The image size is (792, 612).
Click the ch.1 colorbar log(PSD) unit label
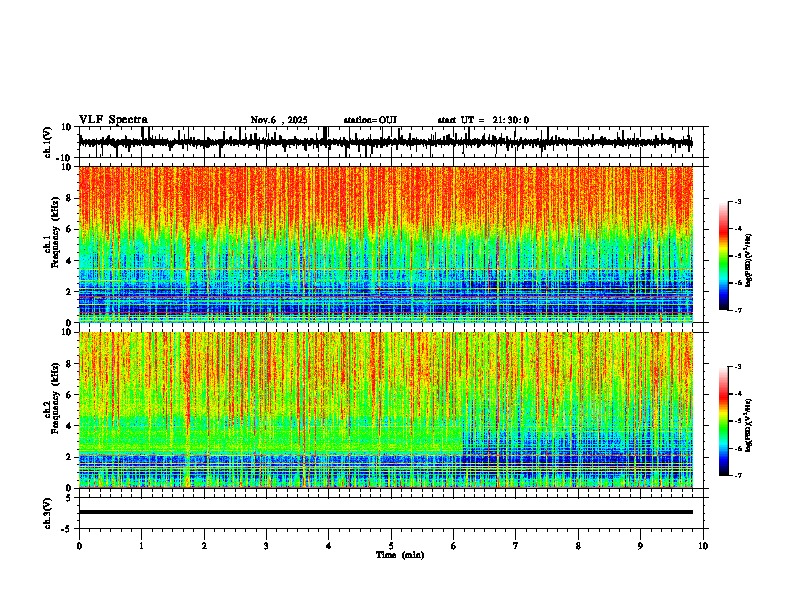749,261
